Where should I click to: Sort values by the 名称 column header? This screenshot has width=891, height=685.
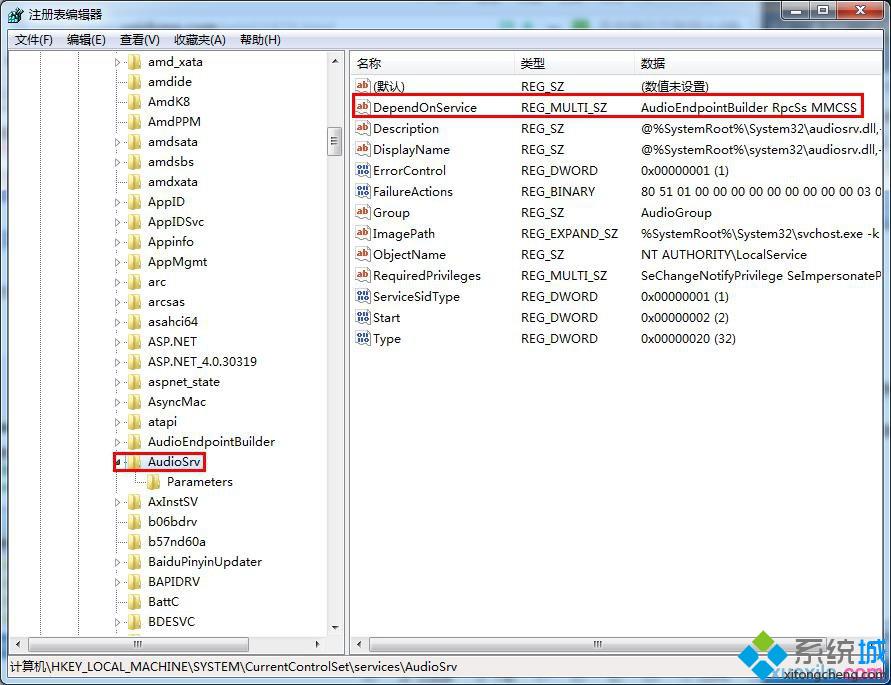coord(433,64)
